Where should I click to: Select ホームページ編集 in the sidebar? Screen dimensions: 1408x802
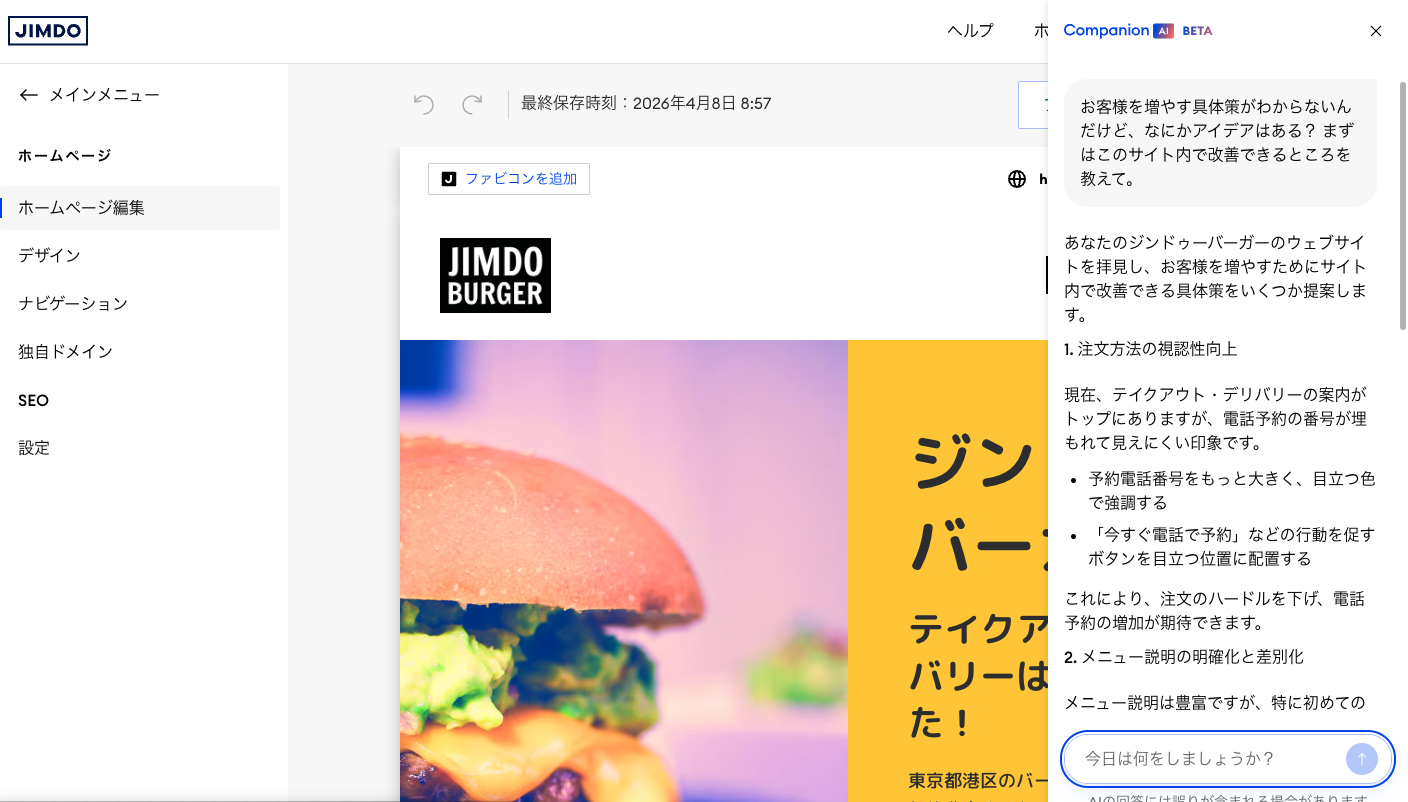tap(82, 208)
